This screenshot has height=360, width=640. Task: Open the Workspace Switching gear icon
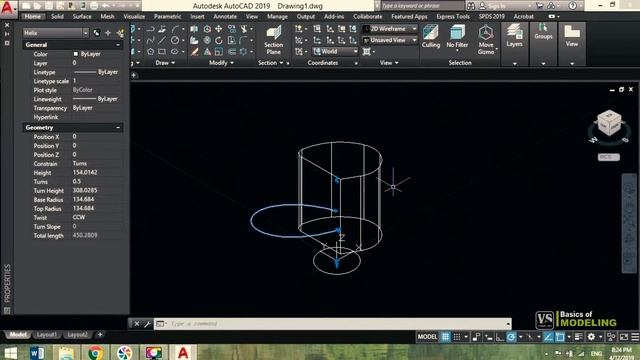click(591, 337)
